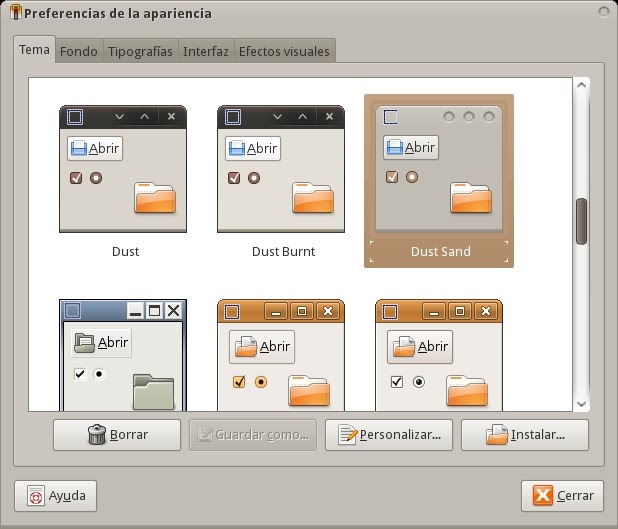Click the folder icon on Instalar
Screen dimensions: 618x529
point(497,435)
